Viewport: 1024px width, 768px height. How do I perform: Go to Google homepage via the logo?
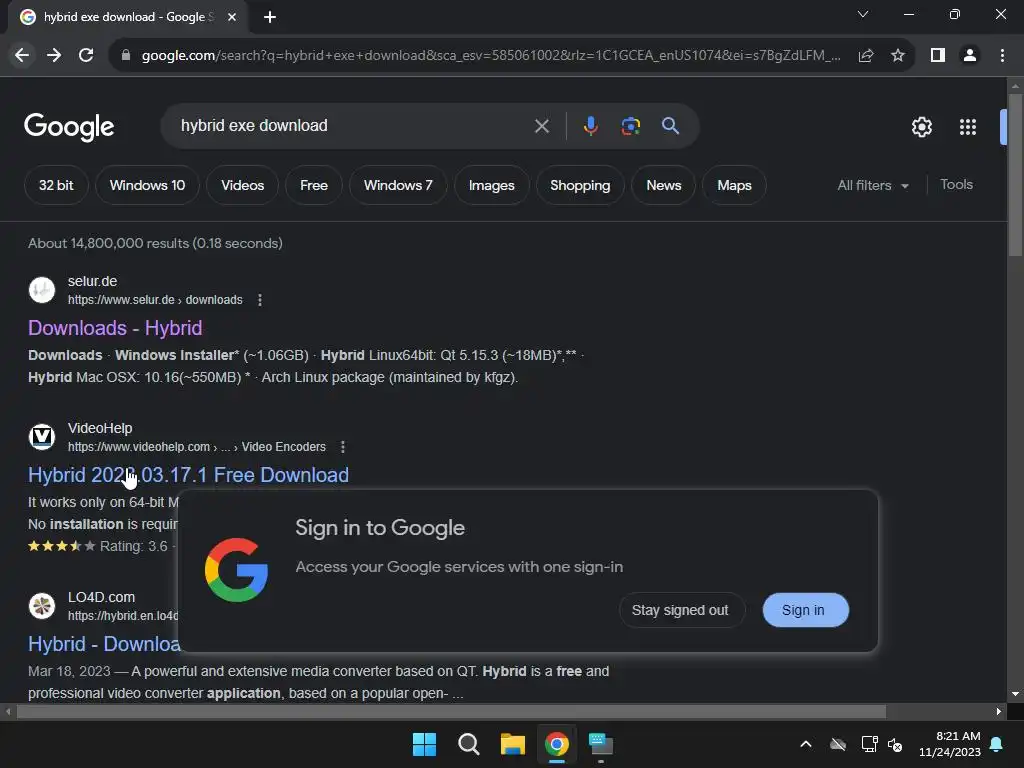[69, 127]
